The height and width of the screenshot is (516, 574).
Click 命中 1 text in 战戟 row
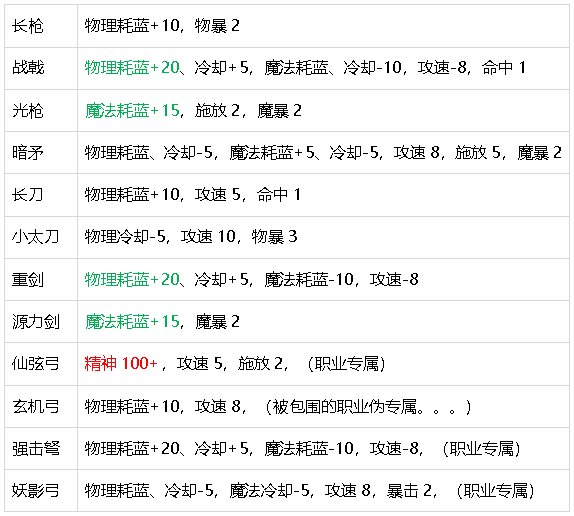[504, 67]
